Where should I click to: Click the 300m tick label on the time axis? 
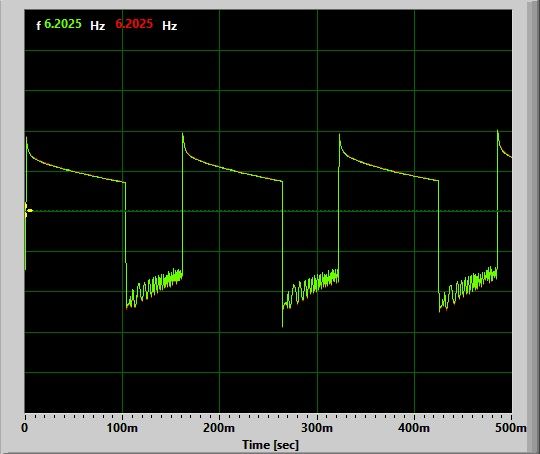click(317, 428)
